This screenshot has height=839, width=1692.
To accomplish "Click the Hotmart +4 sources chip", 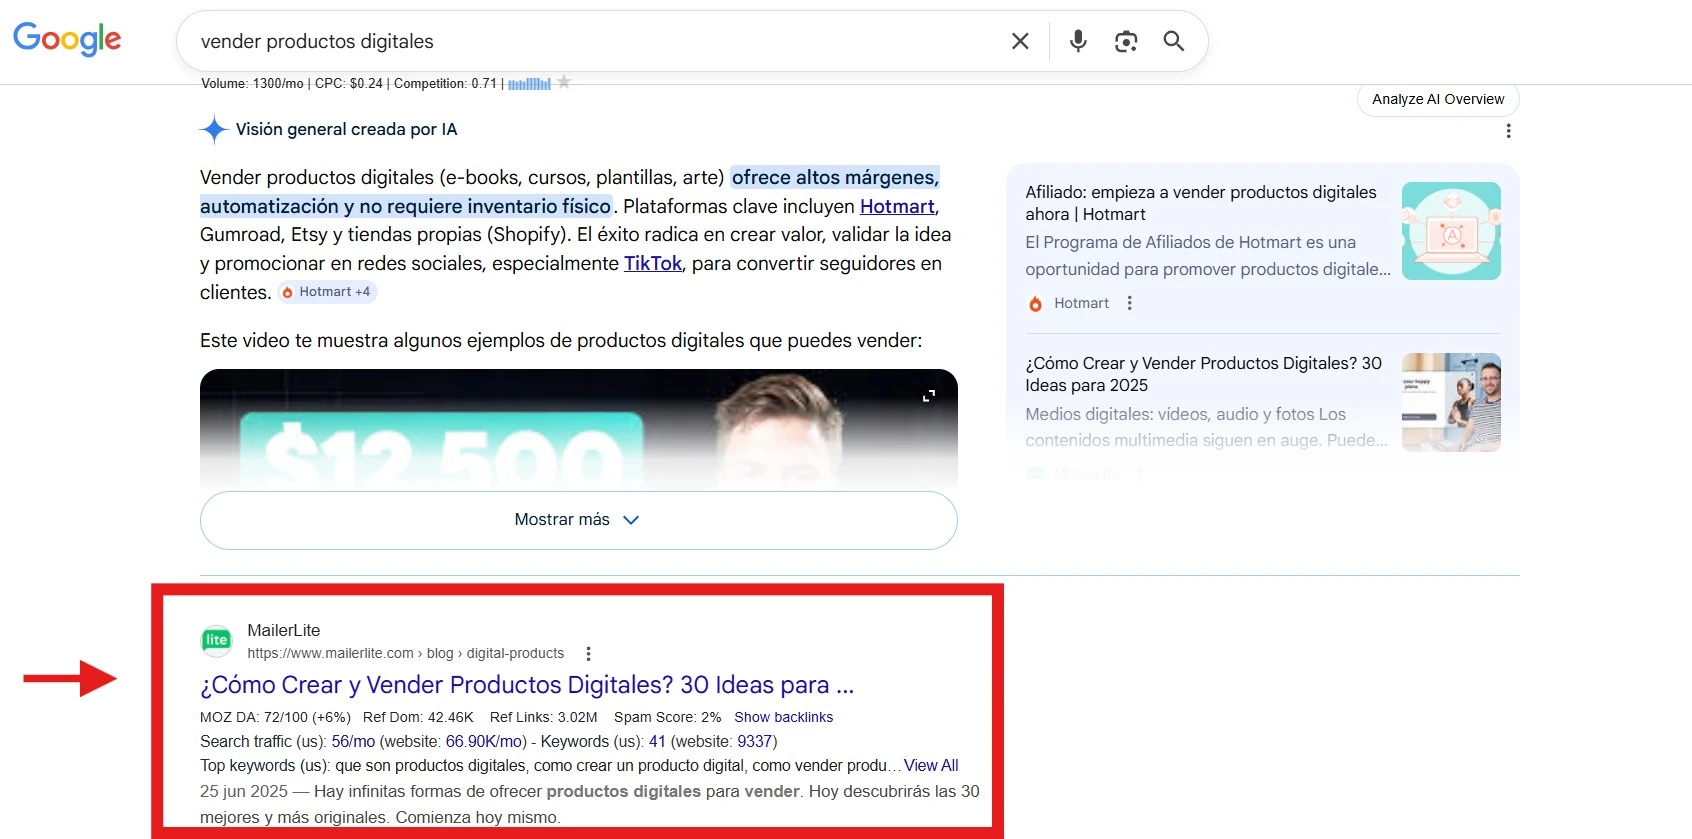I will [x=326, y=292].
